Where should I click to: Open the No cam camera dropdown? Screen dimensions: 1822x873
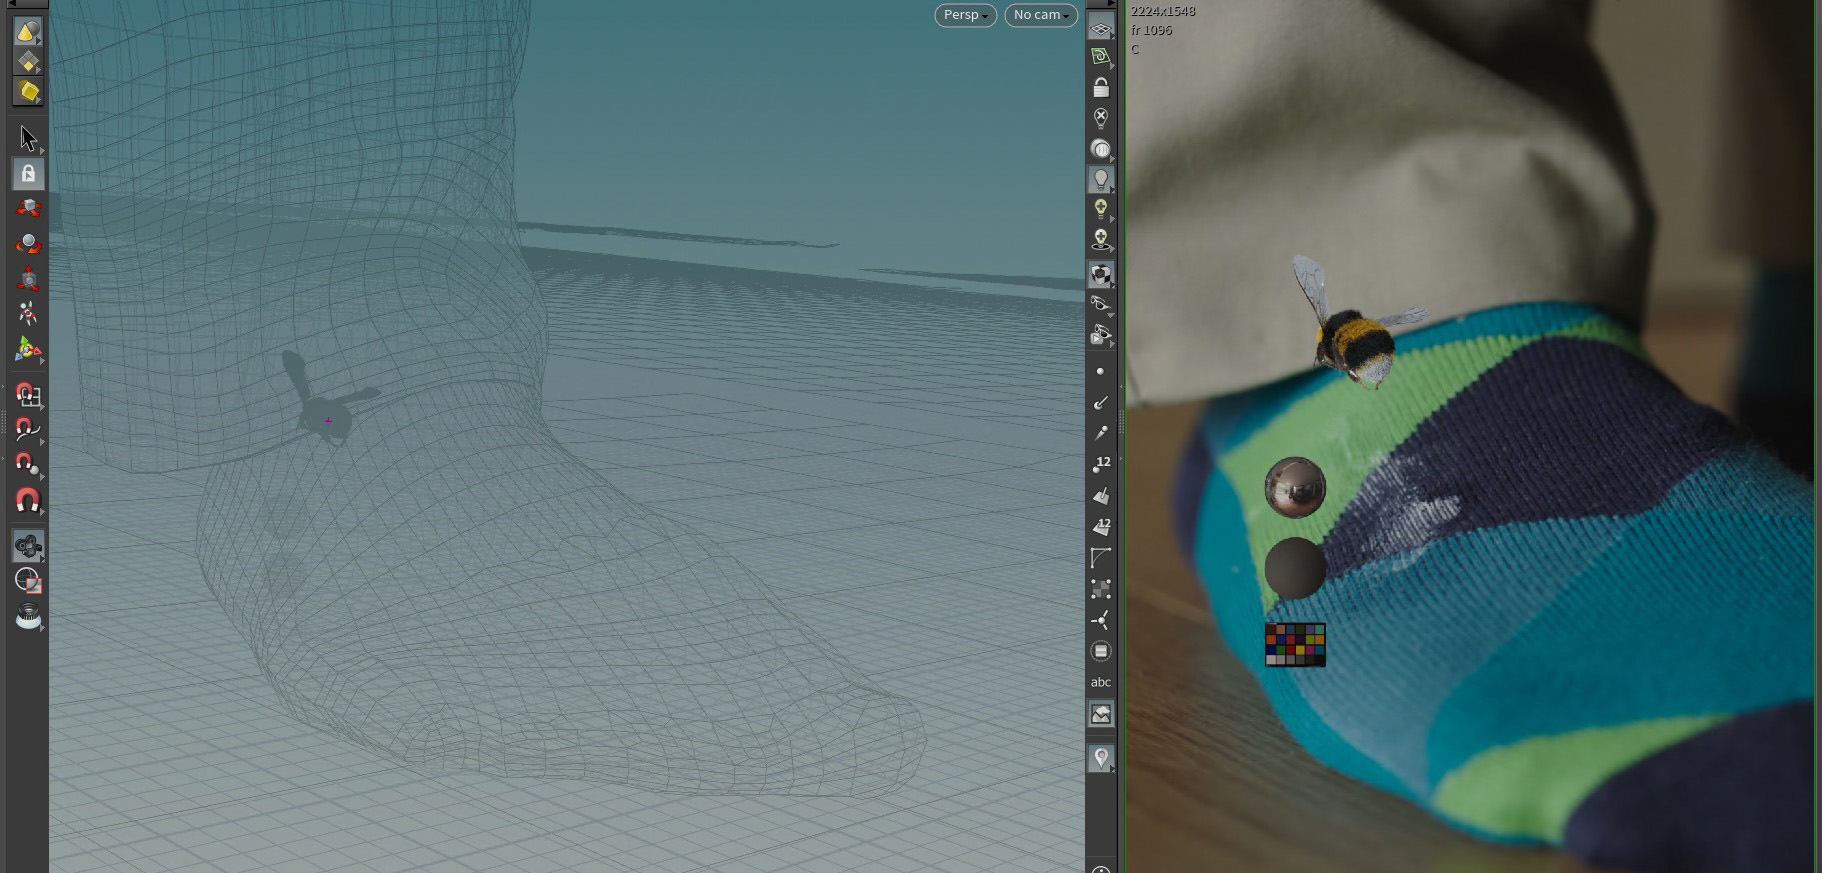pyautogui.click(x=1041, y=15)
